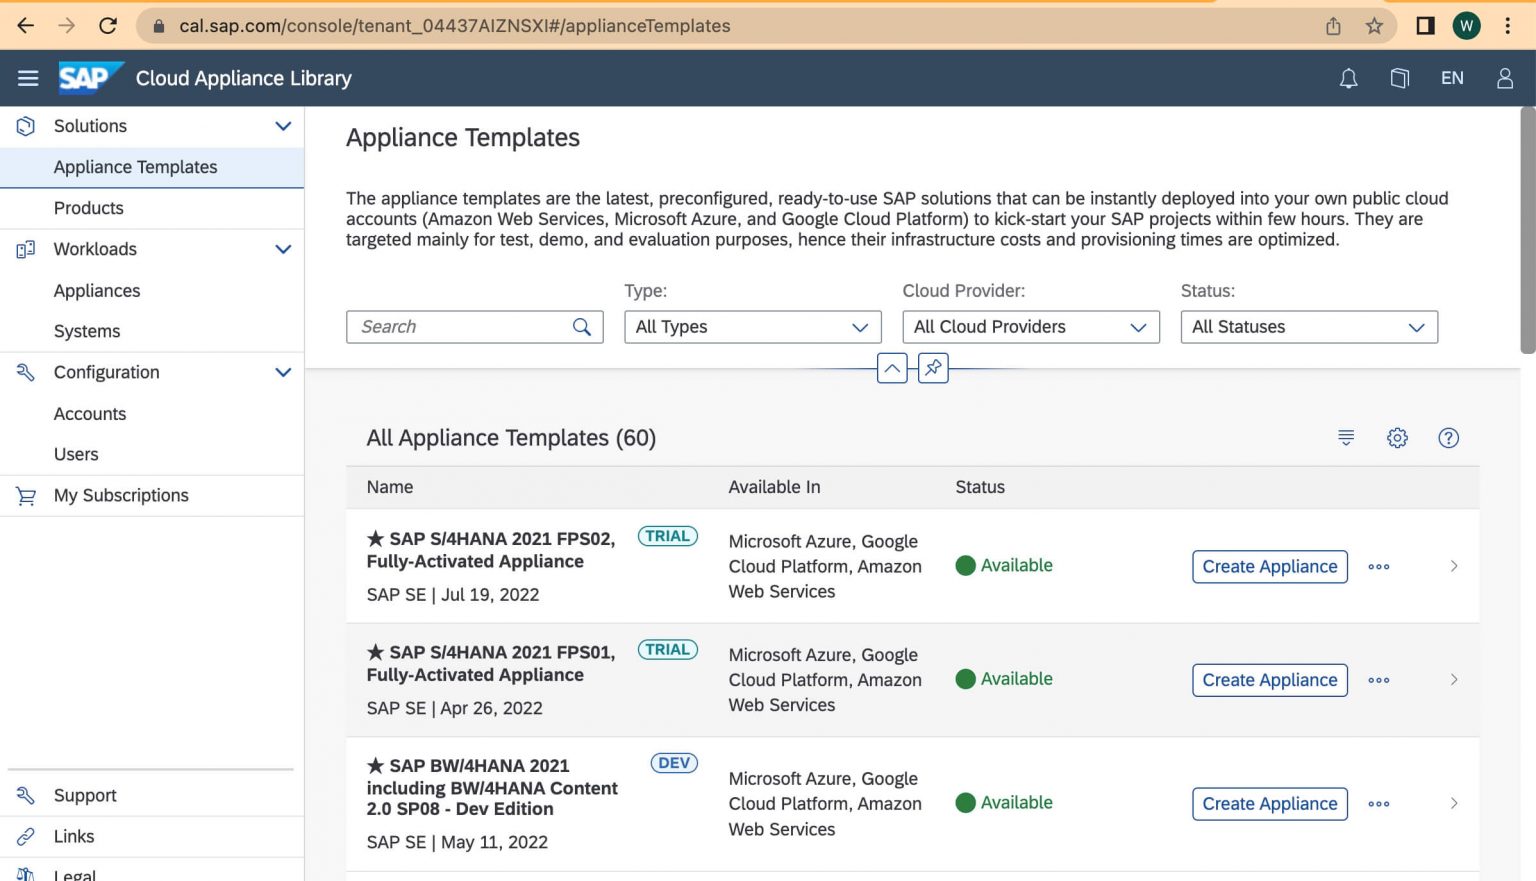Collapse the filter bar with the arrow toggle
1536x881 pixels.
click(891, 368)
